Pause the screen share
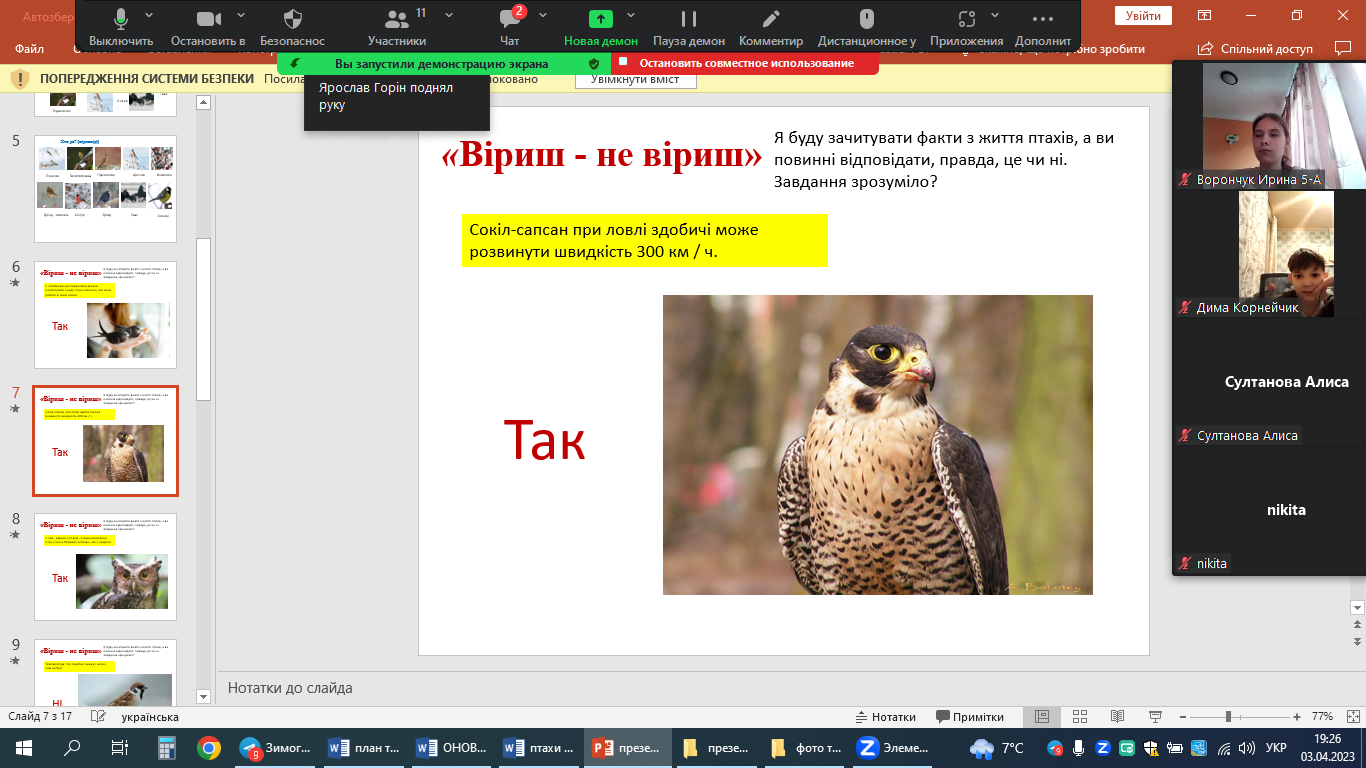 click(689, 27)
